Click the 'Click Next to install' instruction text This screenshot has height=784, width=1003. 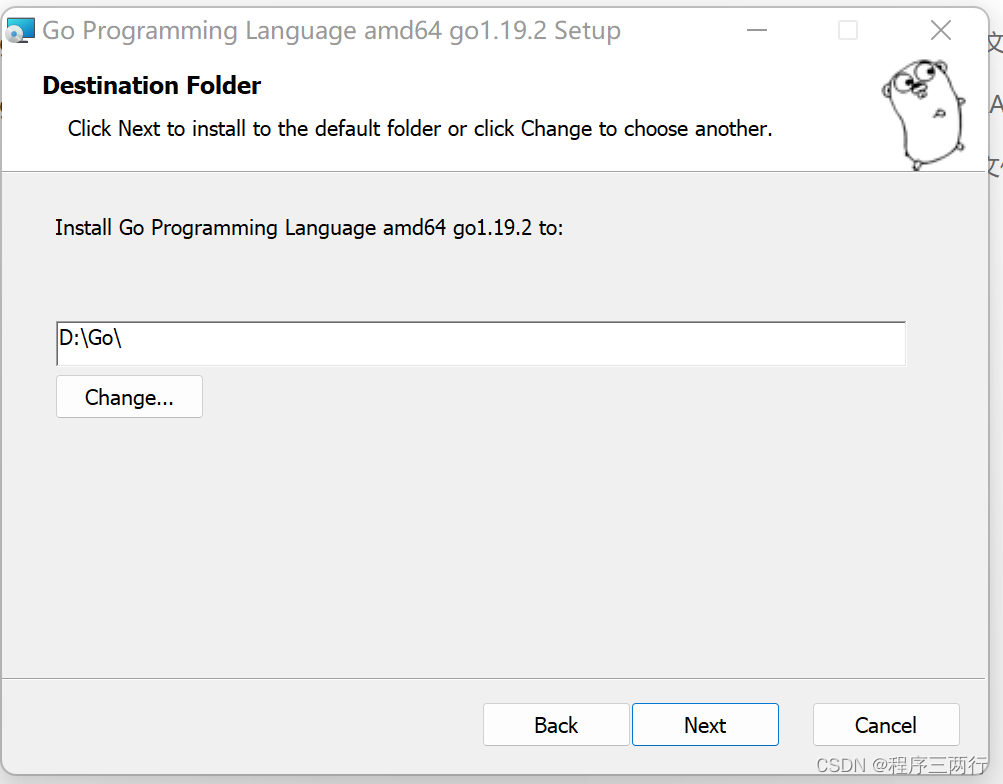click(x=420, y=129)
